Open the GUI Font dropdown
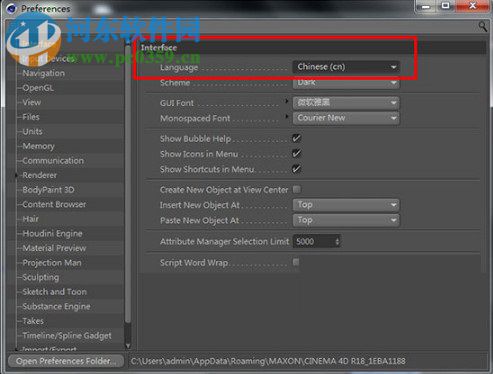 click(x=346, y=103)
